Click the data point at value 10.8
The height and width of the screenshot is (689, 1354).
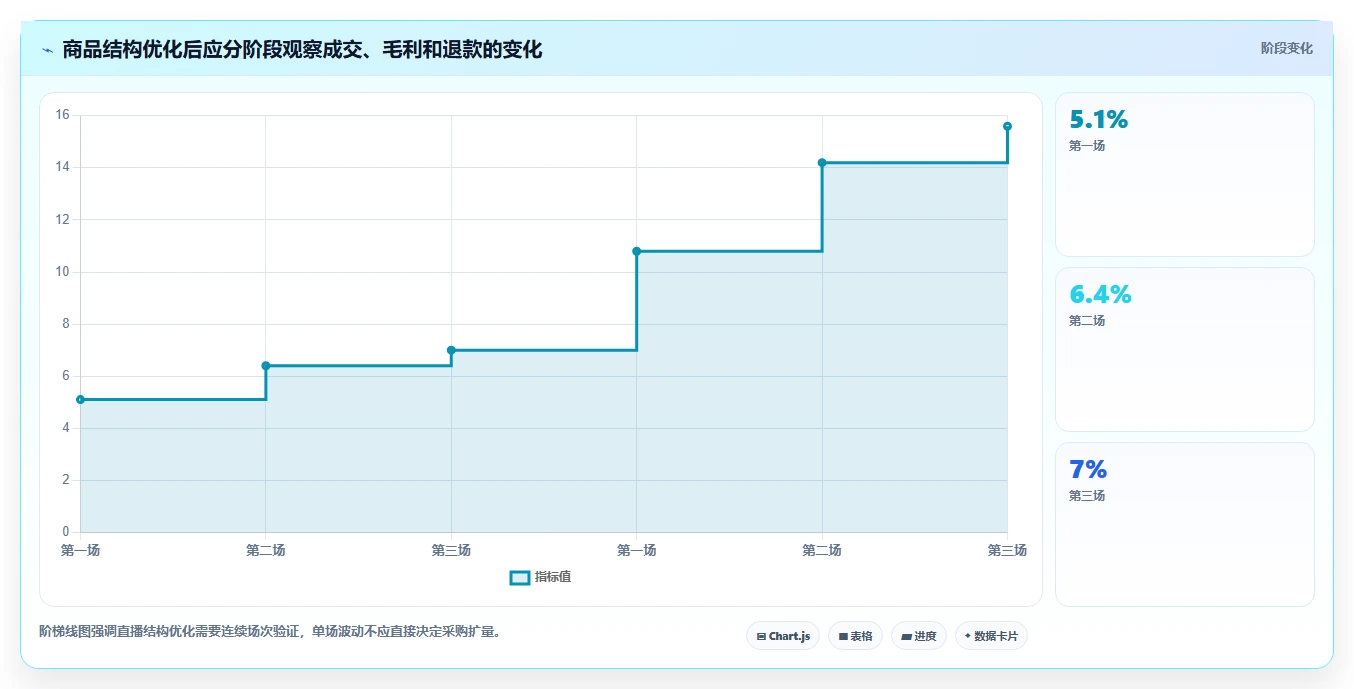(637, 251)
